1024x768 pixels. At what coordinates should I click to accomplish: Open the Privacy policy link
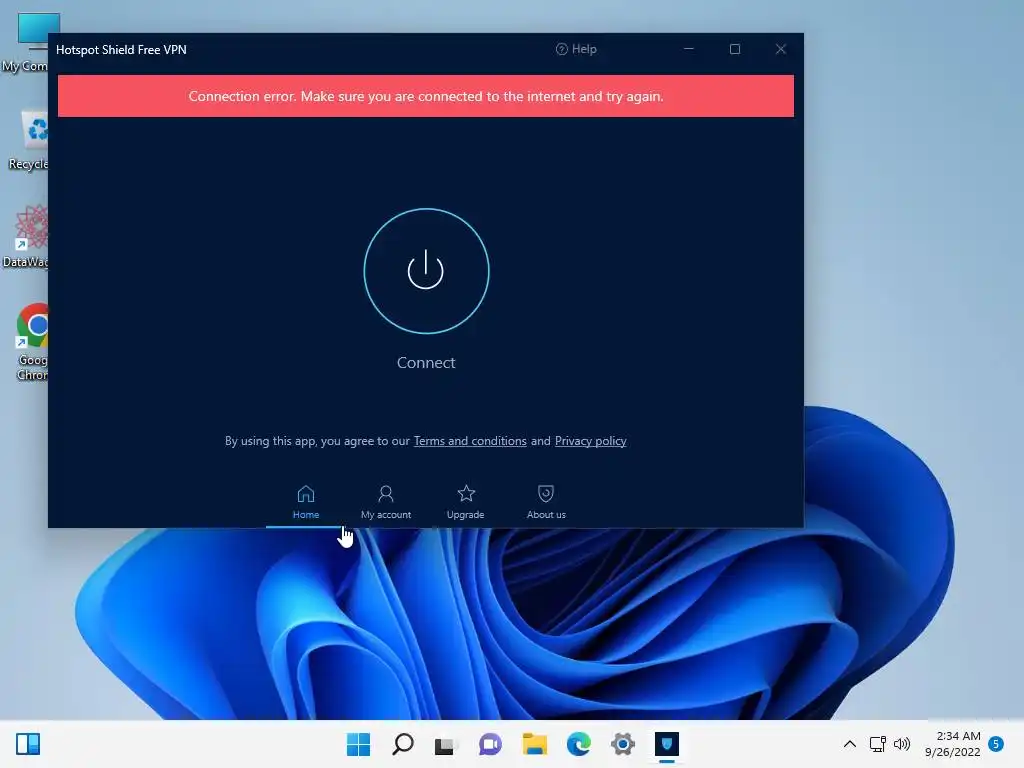[590, 441]
